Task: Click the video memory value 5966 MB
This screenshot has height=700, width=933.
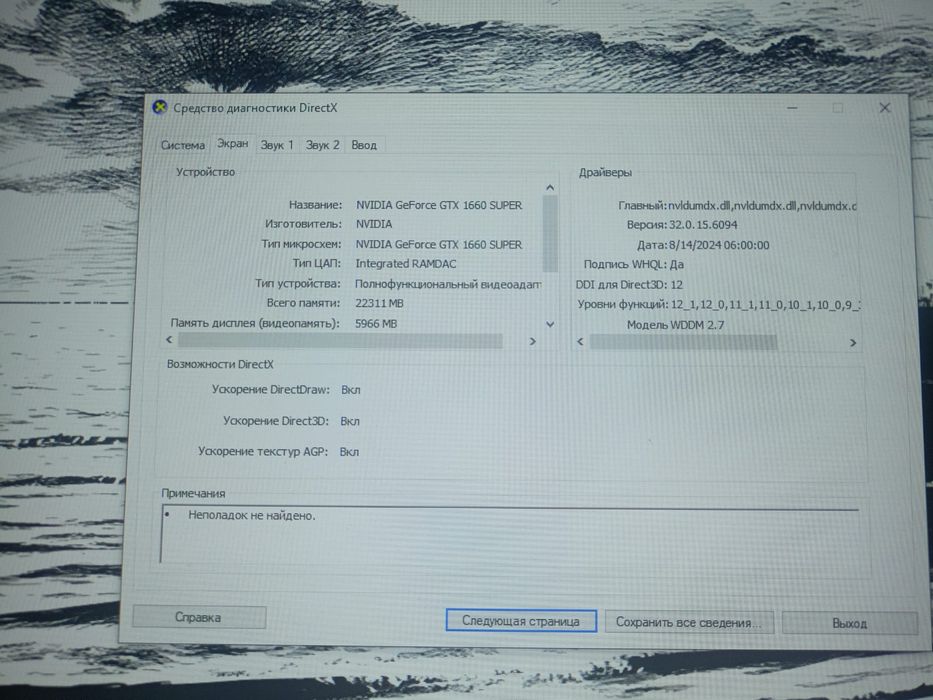Action: pos(376,324)
